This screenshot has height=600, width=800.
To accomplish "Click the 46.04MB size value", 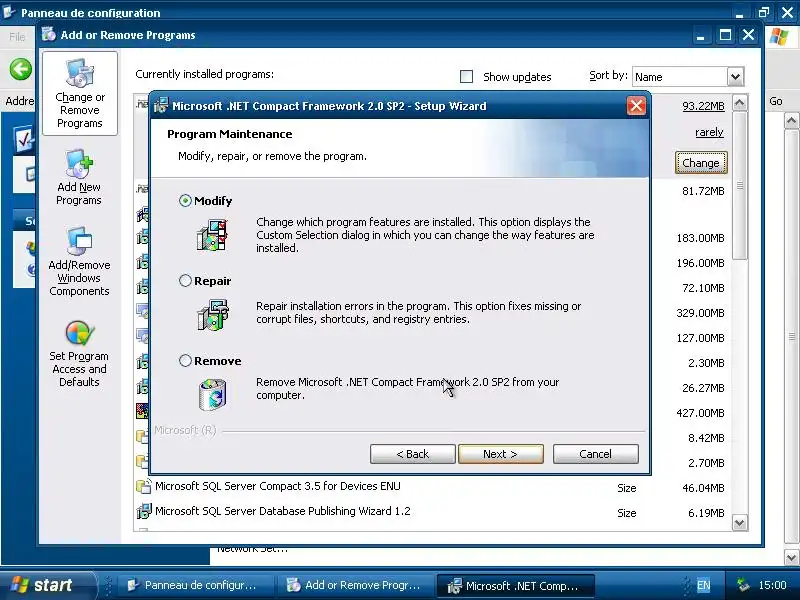I will [703, 488].
